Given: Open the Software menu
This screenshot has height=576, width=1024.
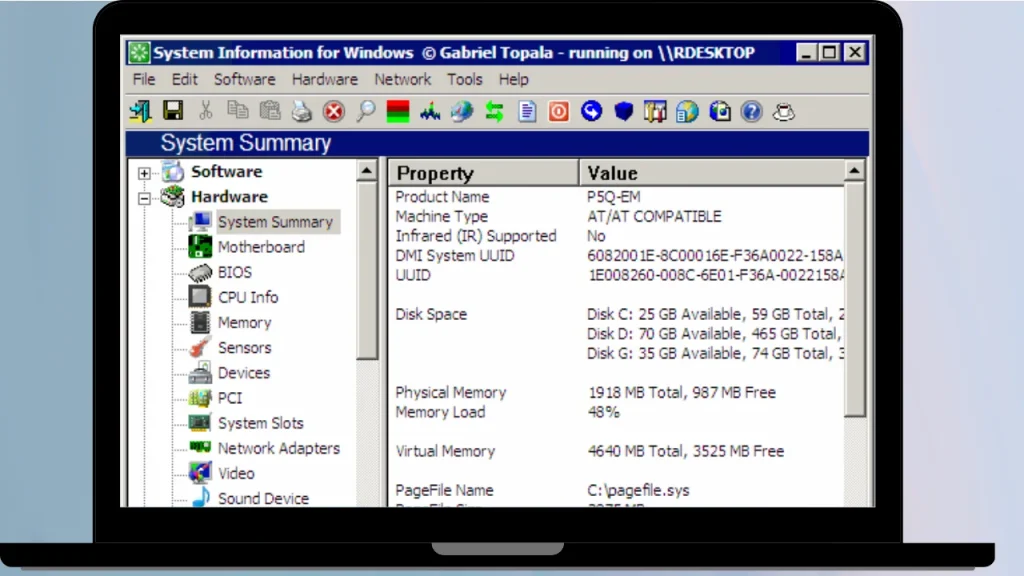Looking at the screenshot, I should (x=244, y=80).
